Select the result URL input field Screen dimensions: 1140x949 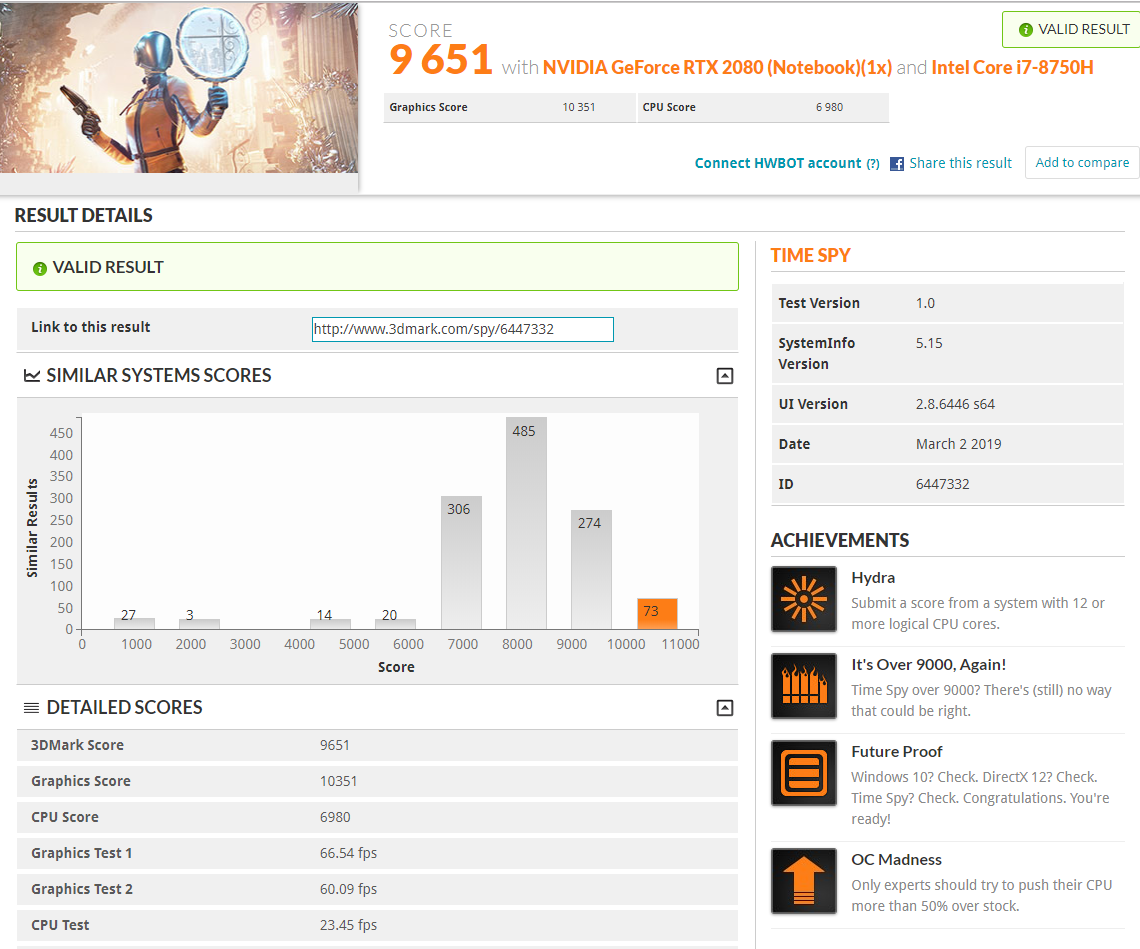click(x=463, y=329)
